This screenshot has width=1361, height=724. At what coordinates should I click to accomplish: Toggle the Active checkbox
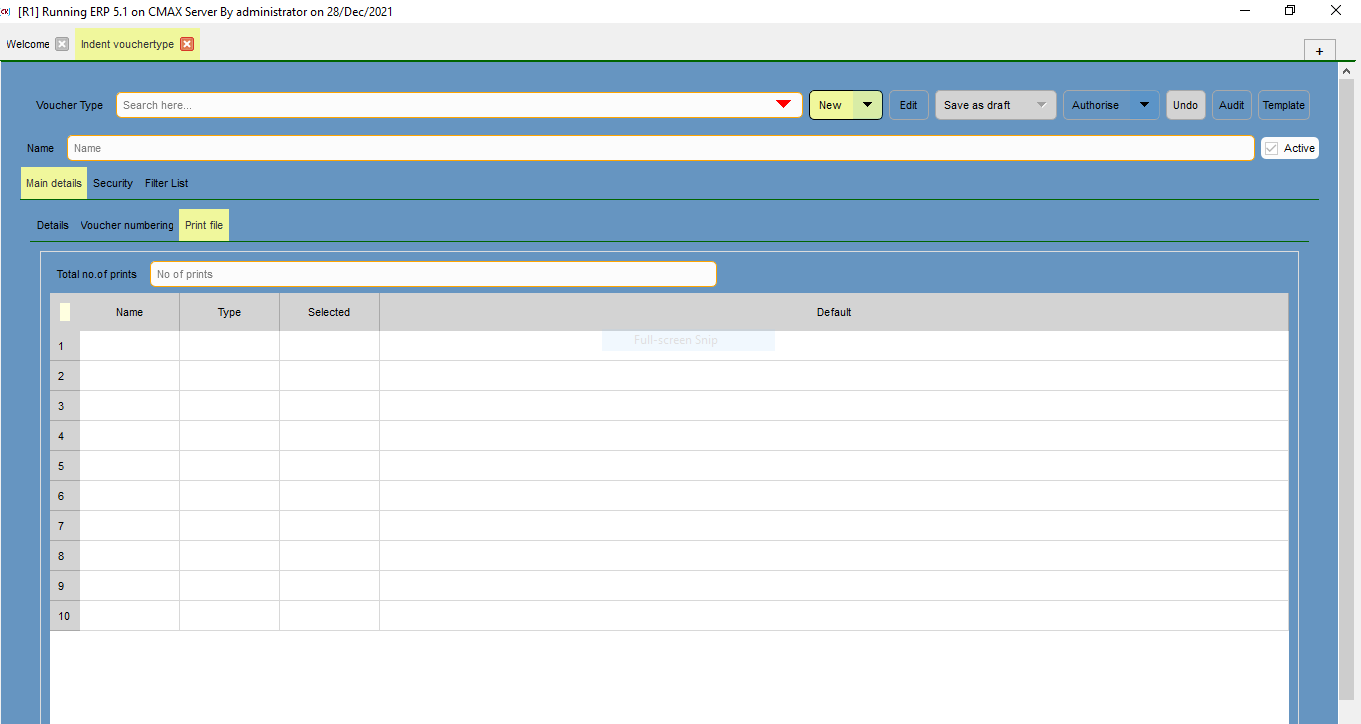click(1272, 148)
